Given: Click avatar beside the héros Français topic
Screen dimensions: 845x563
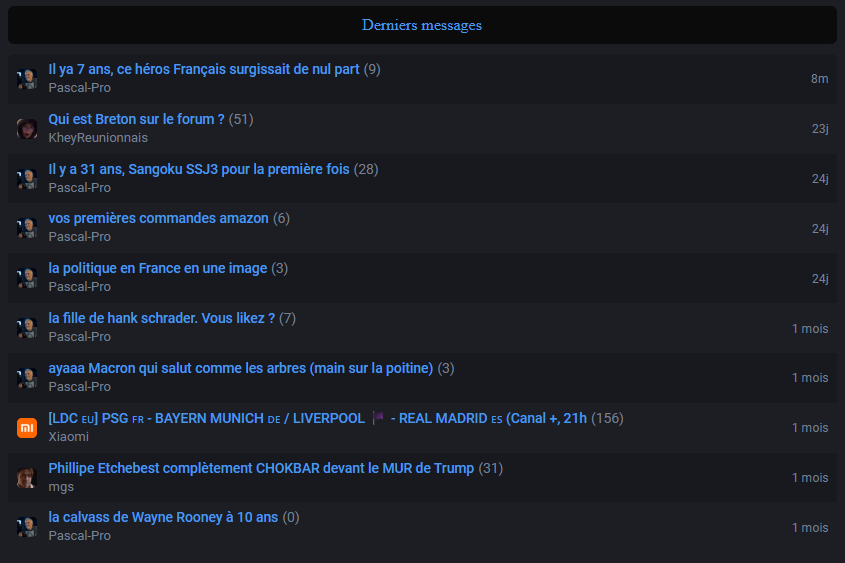Looking at the screenshot, I should (27, 79).
